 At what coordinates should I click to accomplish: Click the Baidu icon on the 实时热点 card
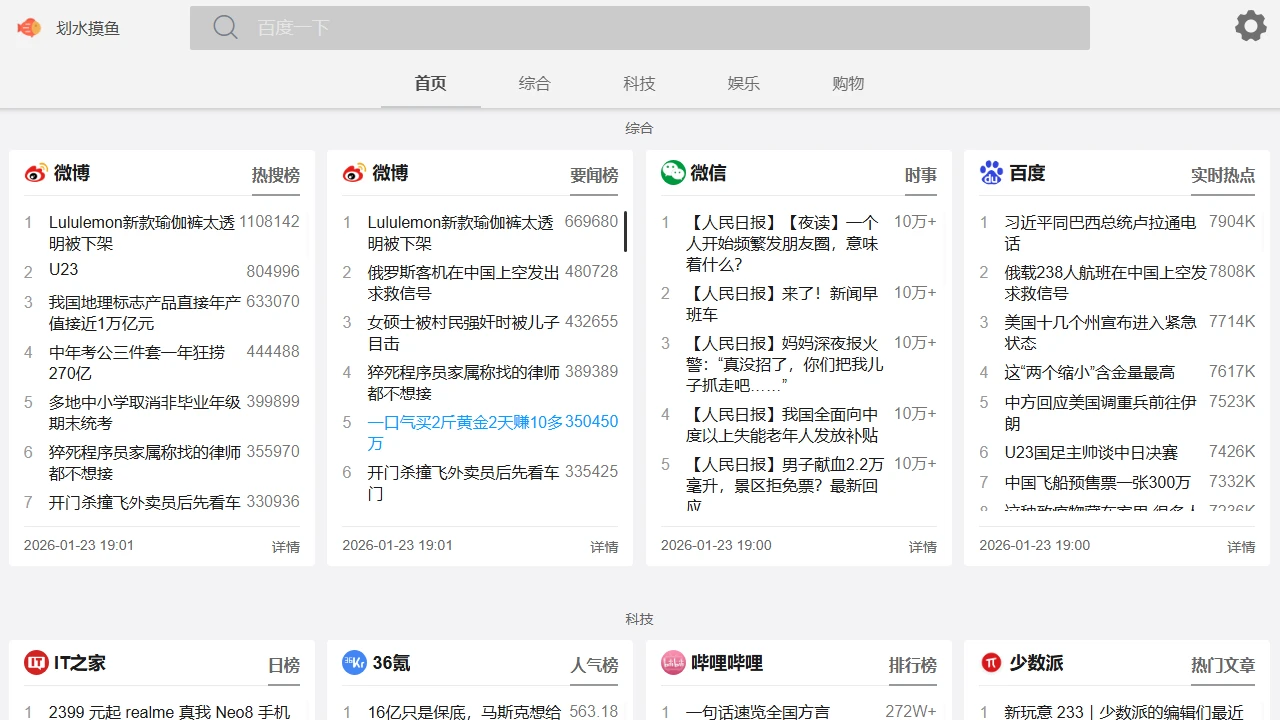point(990,172)
